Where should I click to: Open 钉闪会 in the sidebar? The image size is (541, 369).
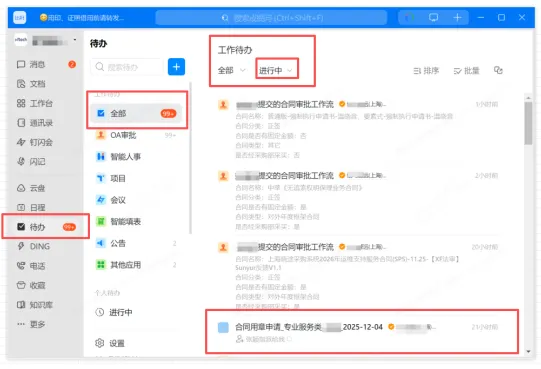(x=45, y=142)
